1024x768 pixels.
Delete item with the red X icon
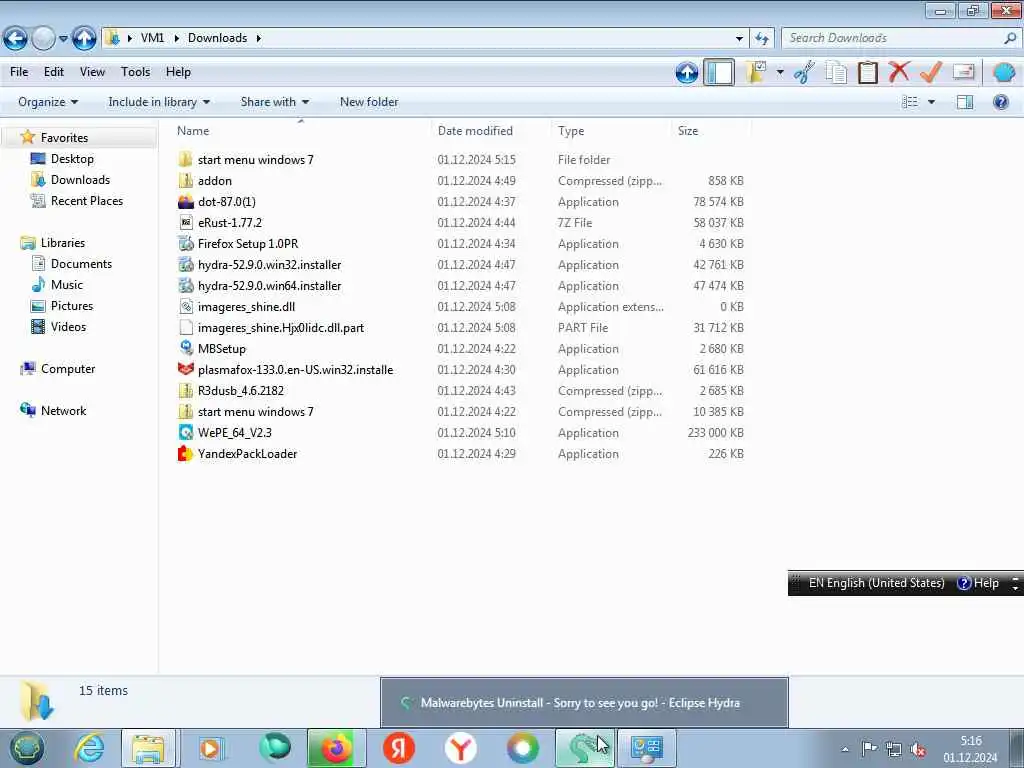click(899, 72)
